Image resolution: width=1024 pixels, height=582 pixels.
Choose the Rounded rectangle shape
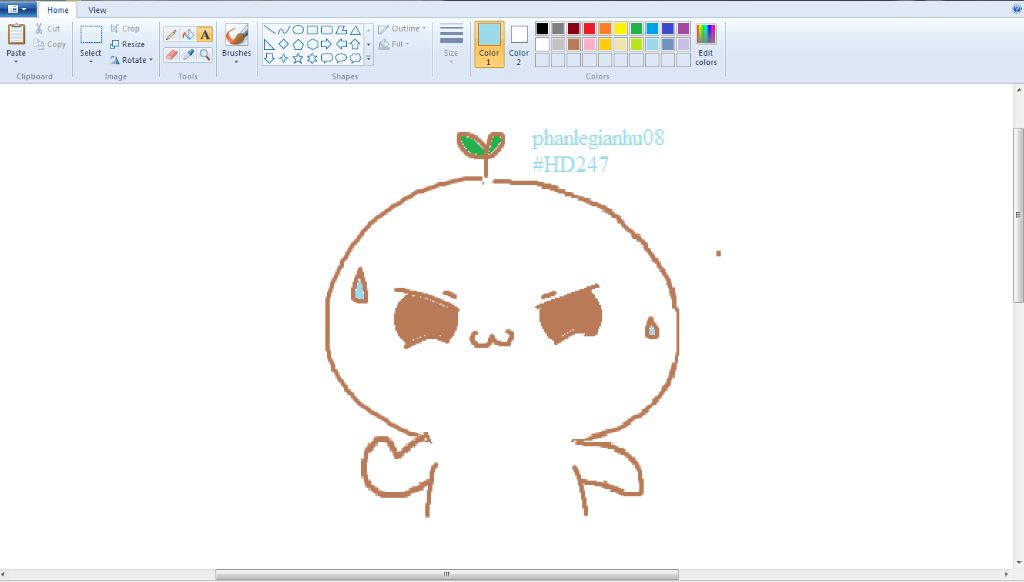[x=327, y=30]
